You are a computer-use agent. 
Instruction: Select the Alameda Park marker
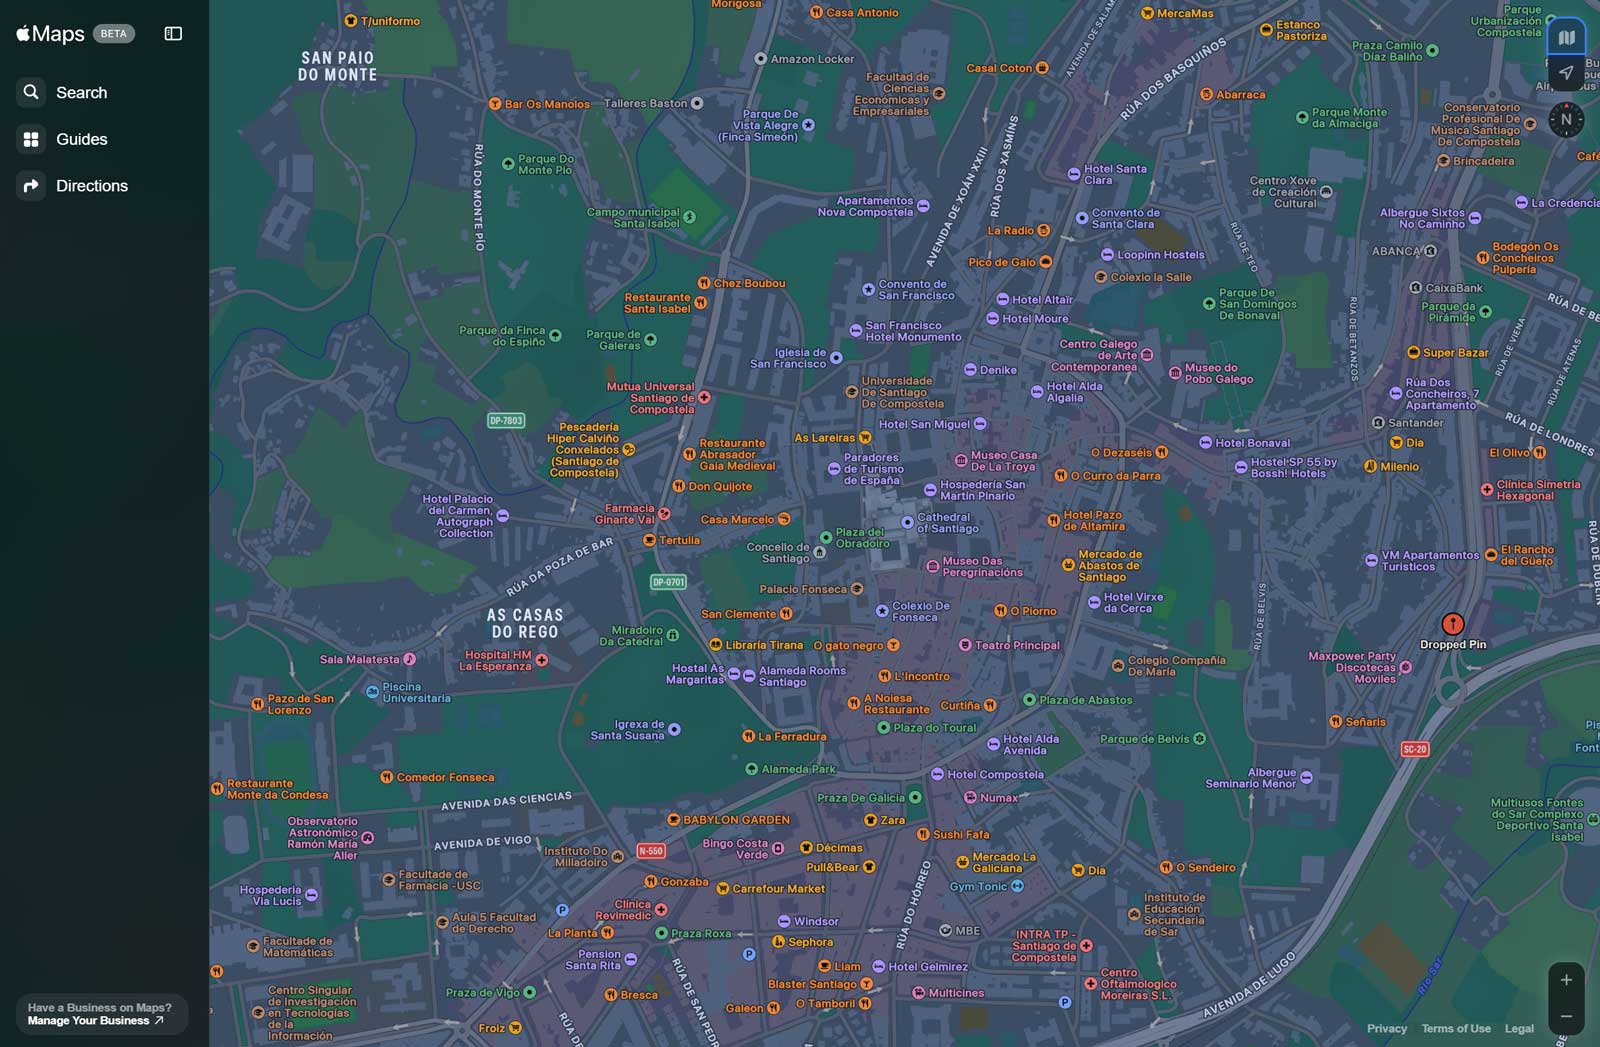click(x=751, y=769)
